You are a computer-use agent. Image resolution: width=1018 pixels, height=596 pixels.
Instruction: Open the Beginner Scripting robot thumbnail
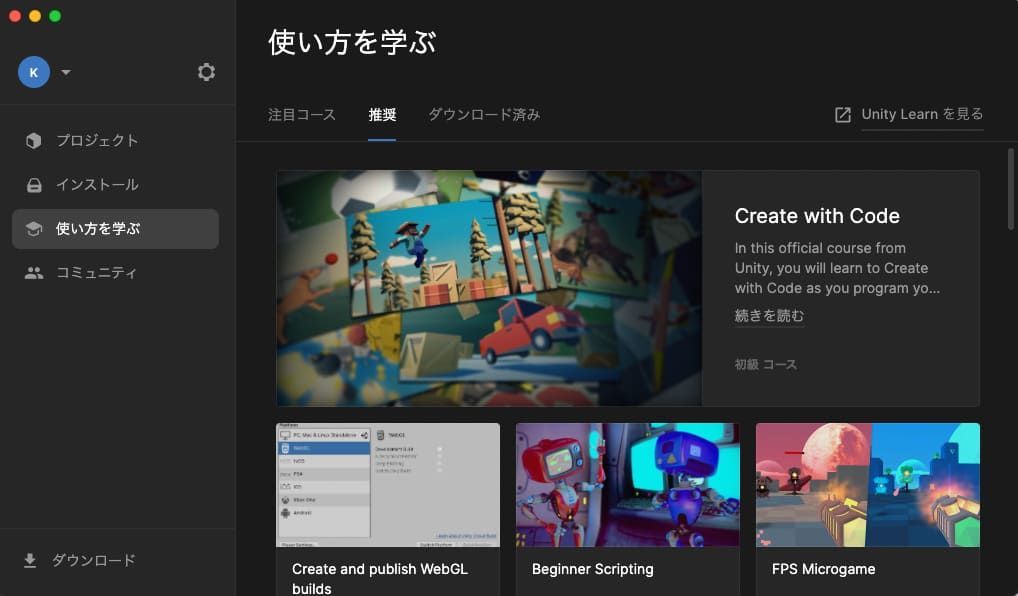click(628, 485)
